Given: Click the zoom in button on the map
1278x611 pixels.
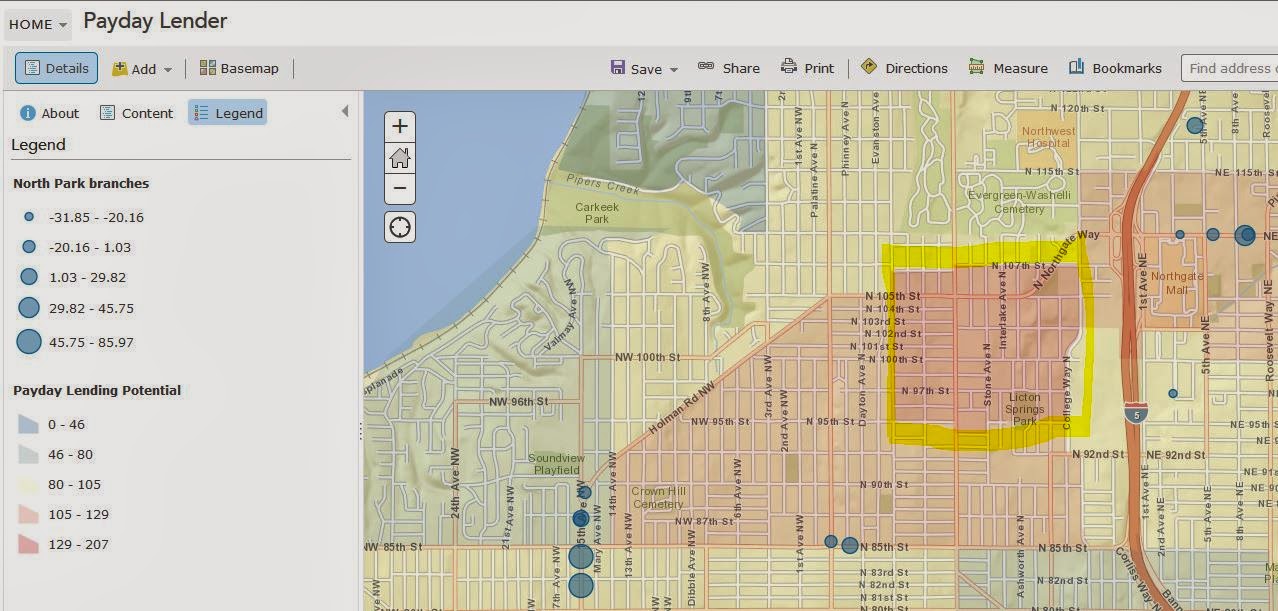Looking at the screenshot, I should pyautogui.click(x=399, y=125).
